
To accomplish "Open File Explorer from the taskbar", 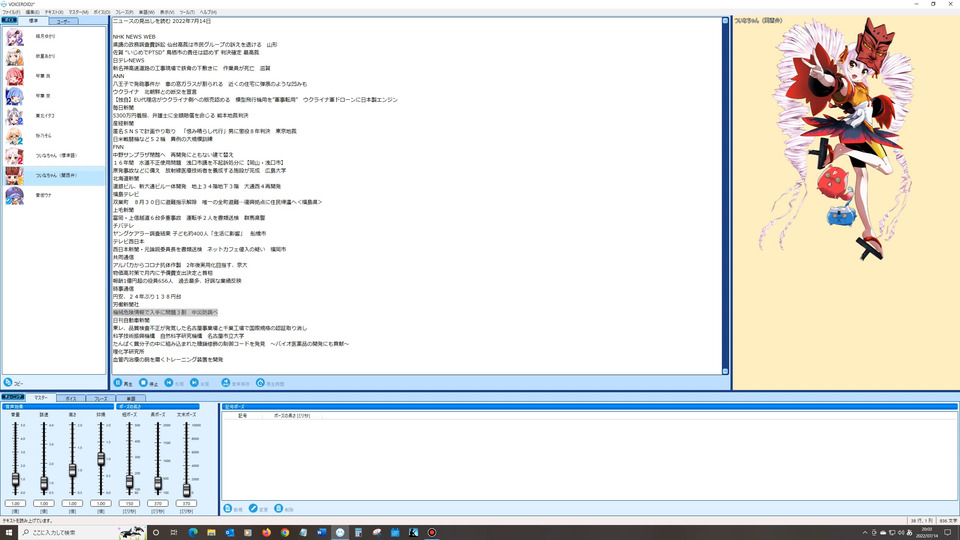I will [211, 533].
